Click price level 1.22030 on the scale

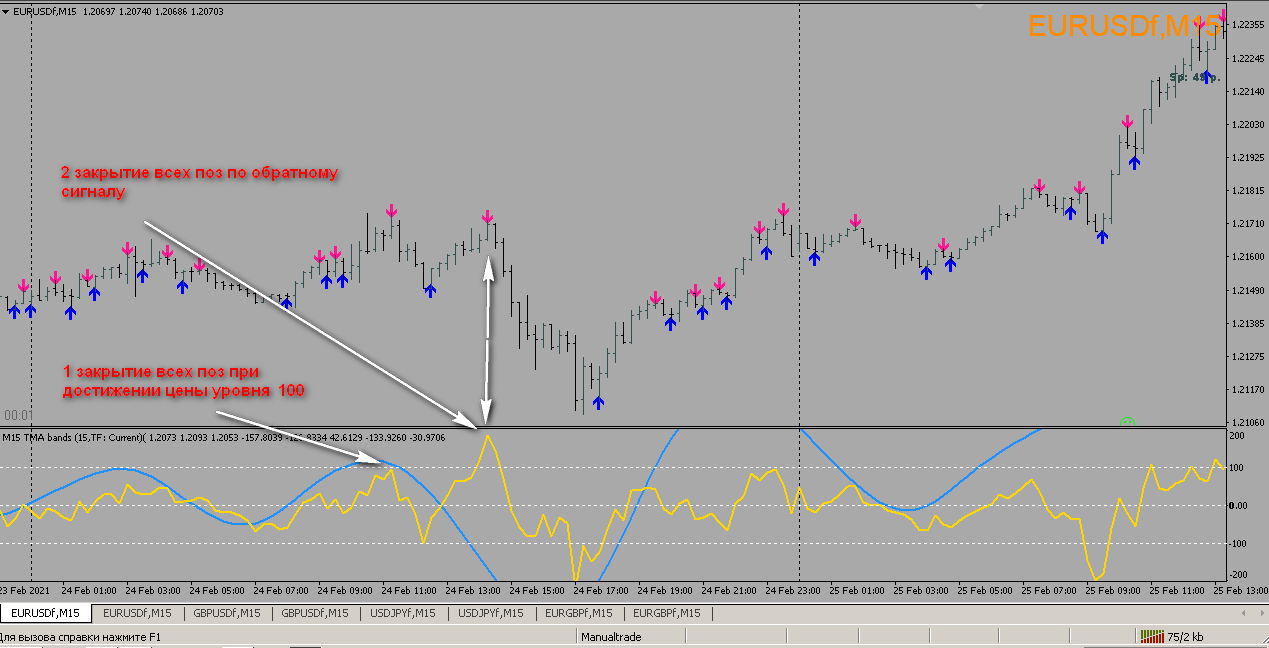click(x=1248, y=124)
